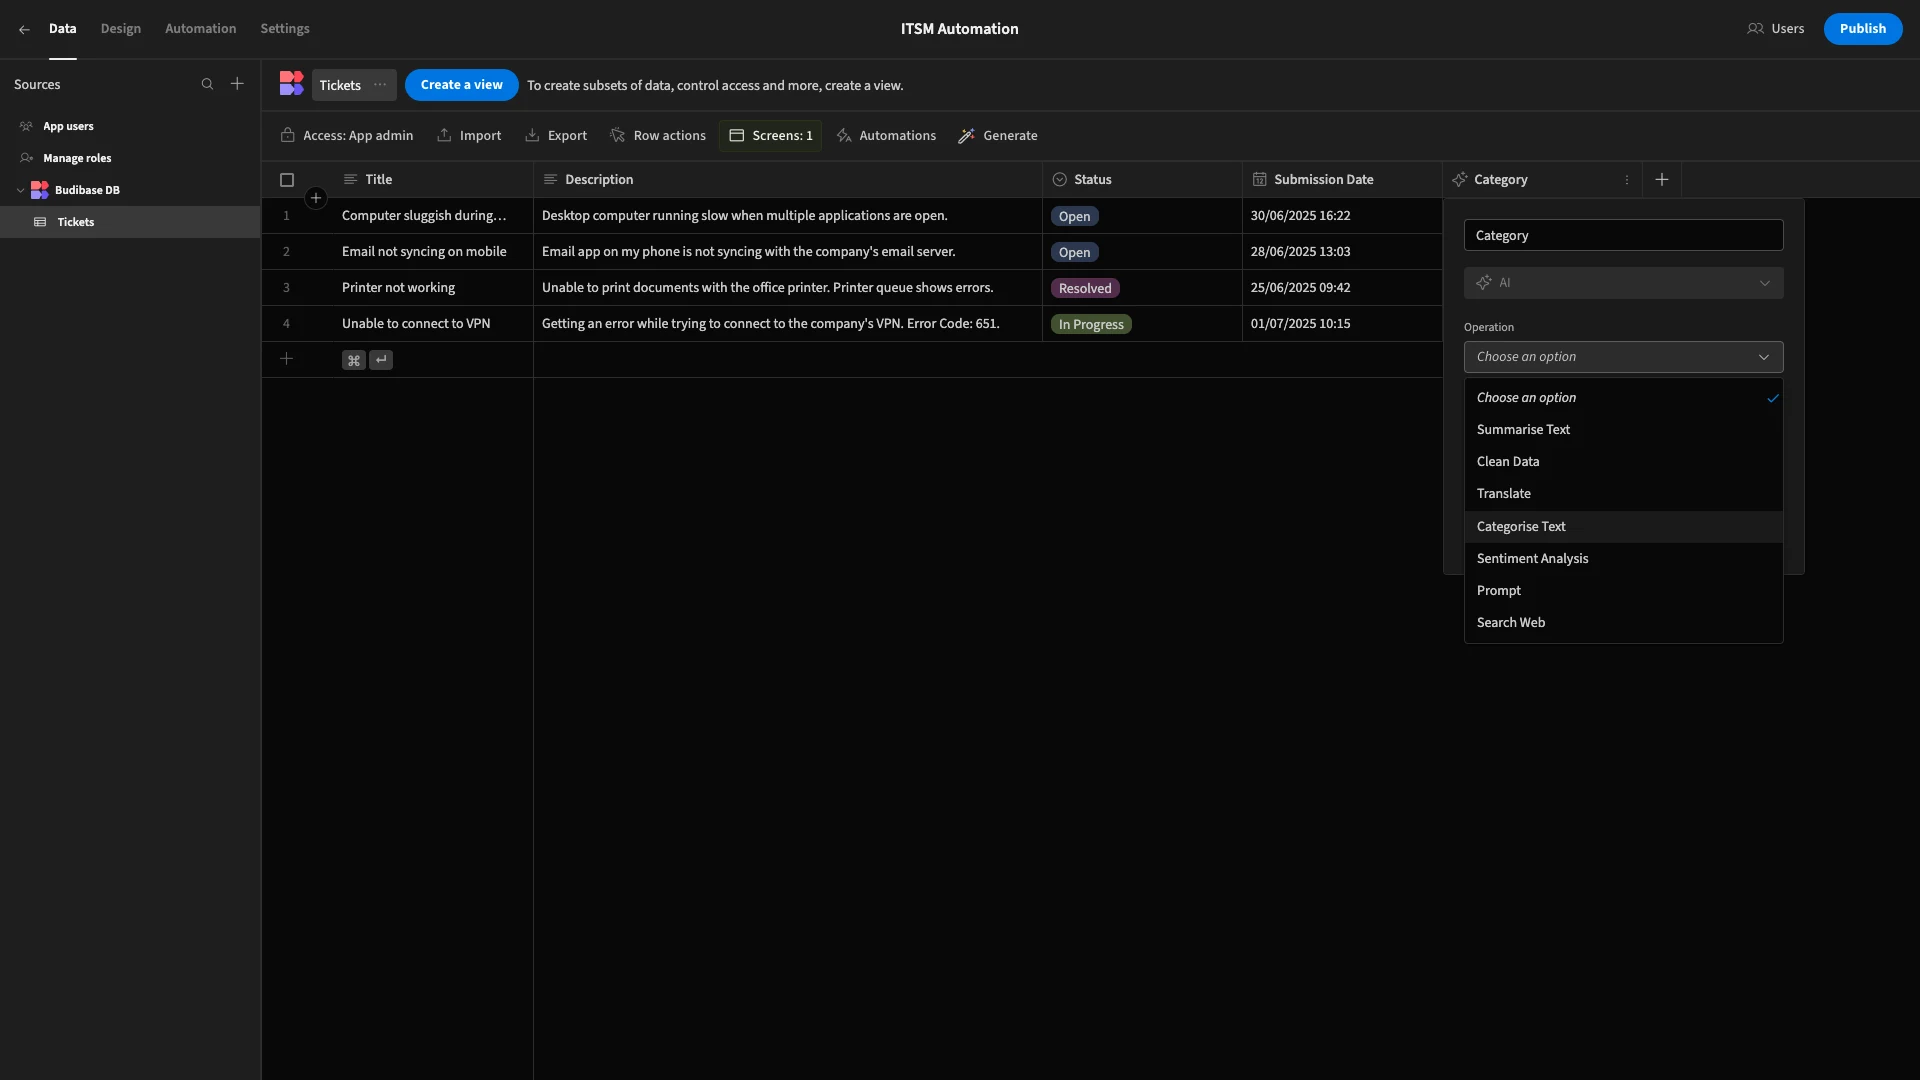Click the return key shortcut icon
Screen dimensions: 1920x1080
(x=381, y=360)
